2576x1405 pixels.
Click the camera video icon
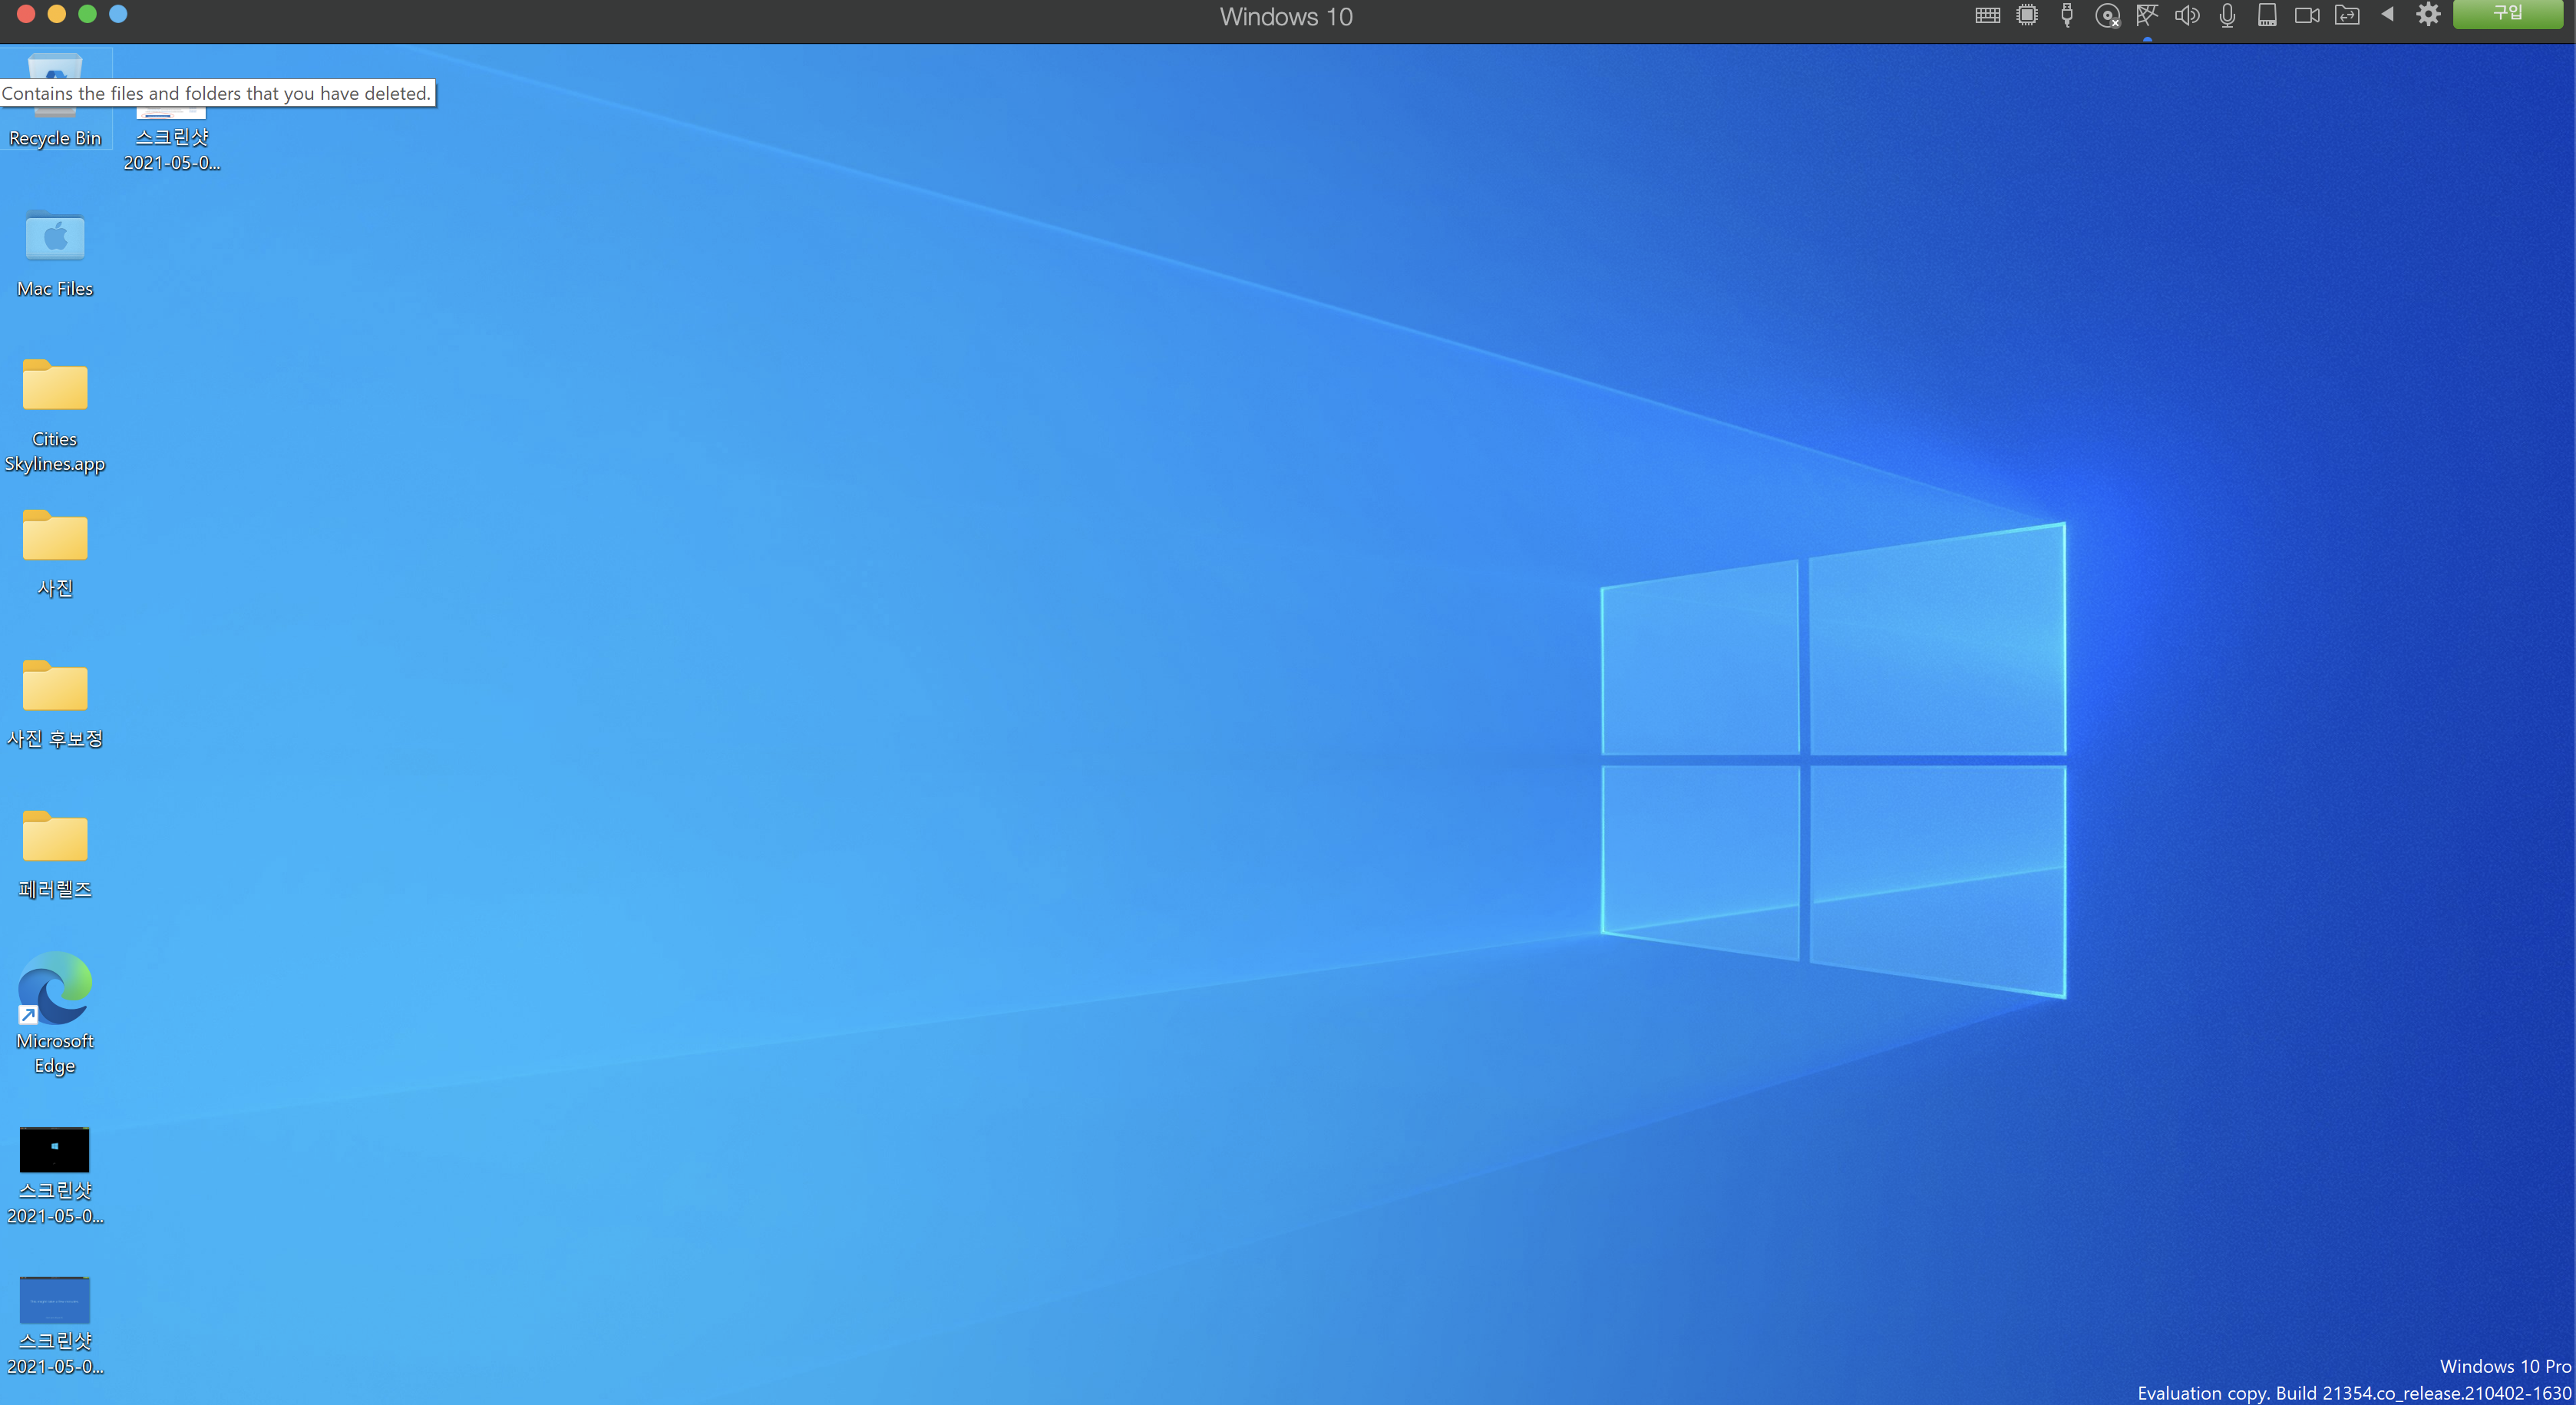point(2307,15)
